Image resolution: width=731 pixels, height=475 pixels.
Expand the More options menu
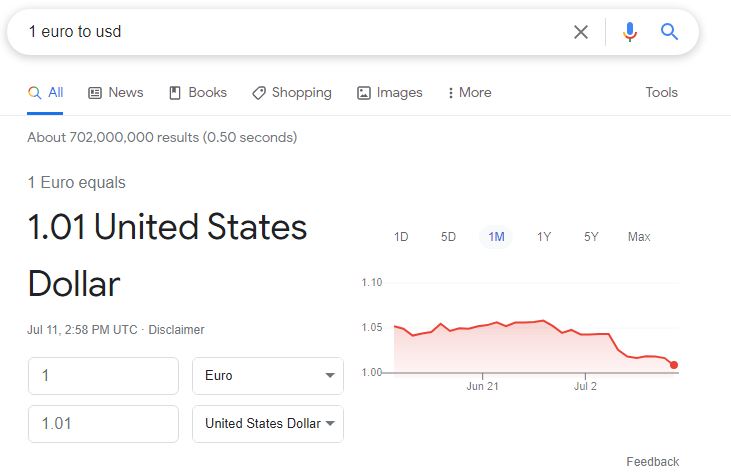click(x=470, y=92)
